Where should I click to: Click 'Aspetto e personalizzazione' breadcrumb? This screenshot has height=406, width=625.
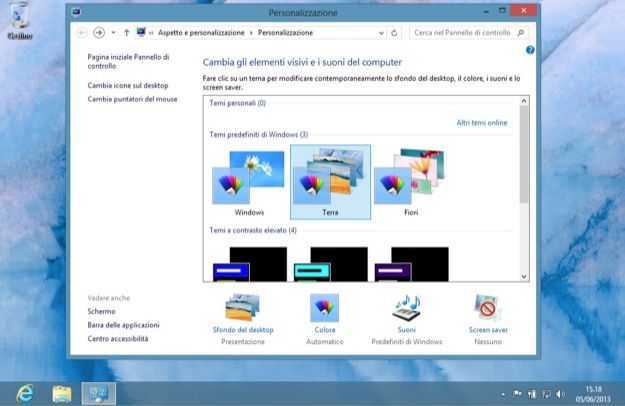tap(201, 33)
